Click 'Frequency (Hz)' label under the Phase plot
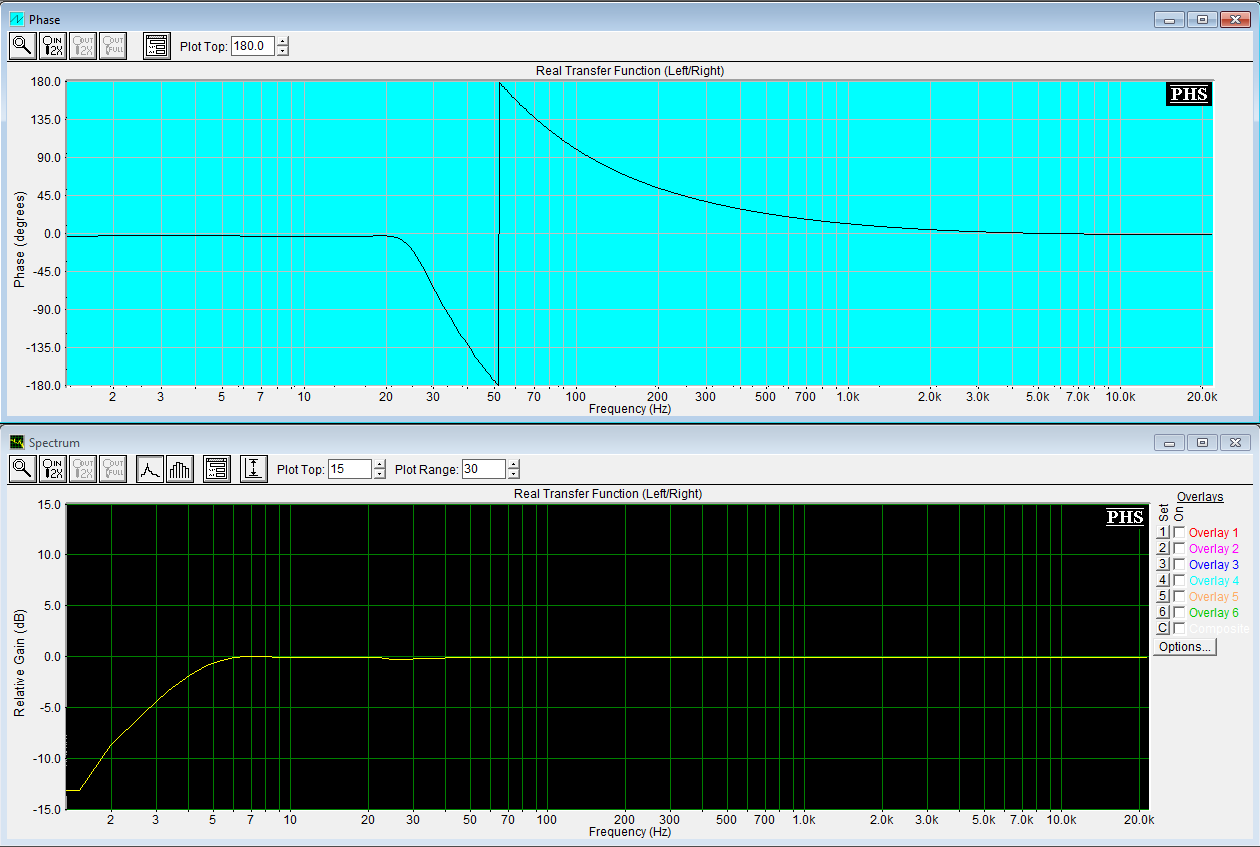This screenshot has width=1260, height=847. pos(630,409)
